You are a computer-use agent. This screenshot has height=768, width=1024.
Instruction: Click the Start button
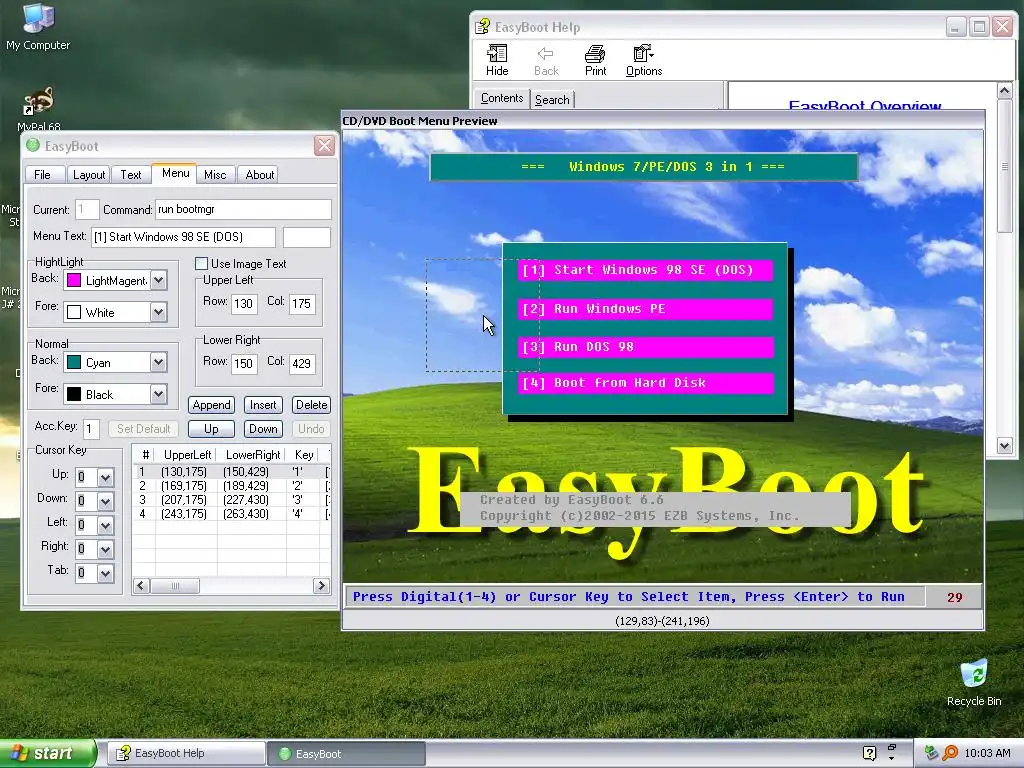click(x=48, y=753)
